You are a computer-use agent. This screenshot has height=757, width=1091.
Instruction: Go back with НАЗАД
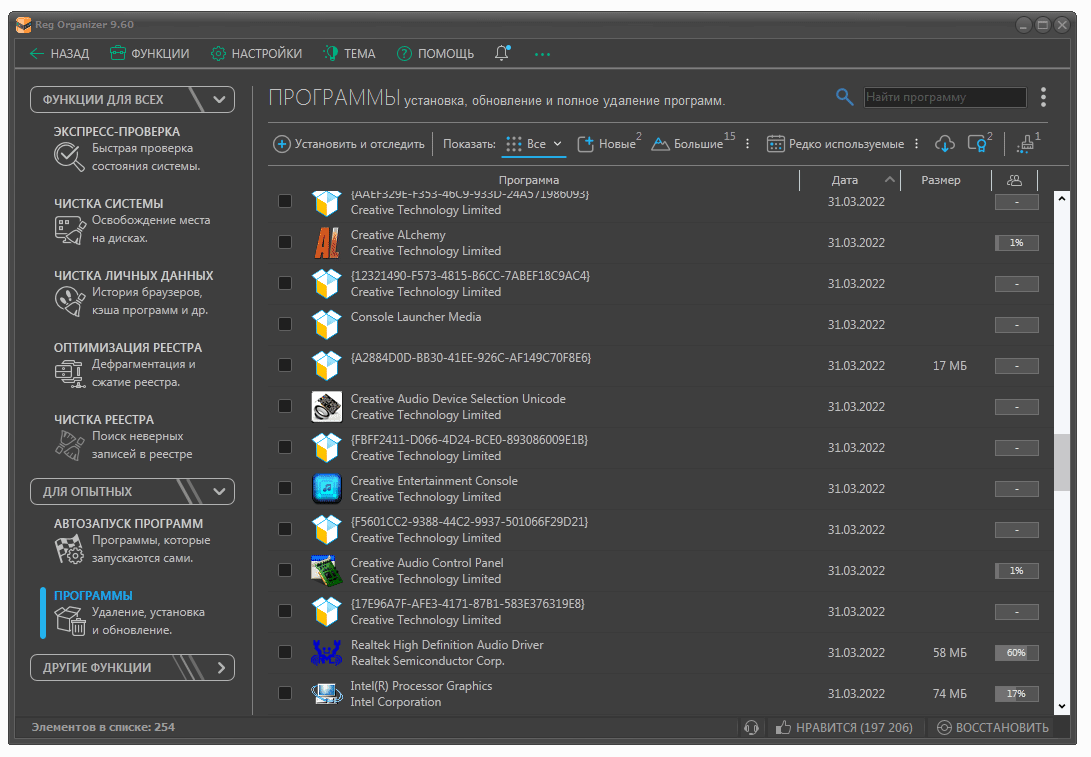click(59, 54)
